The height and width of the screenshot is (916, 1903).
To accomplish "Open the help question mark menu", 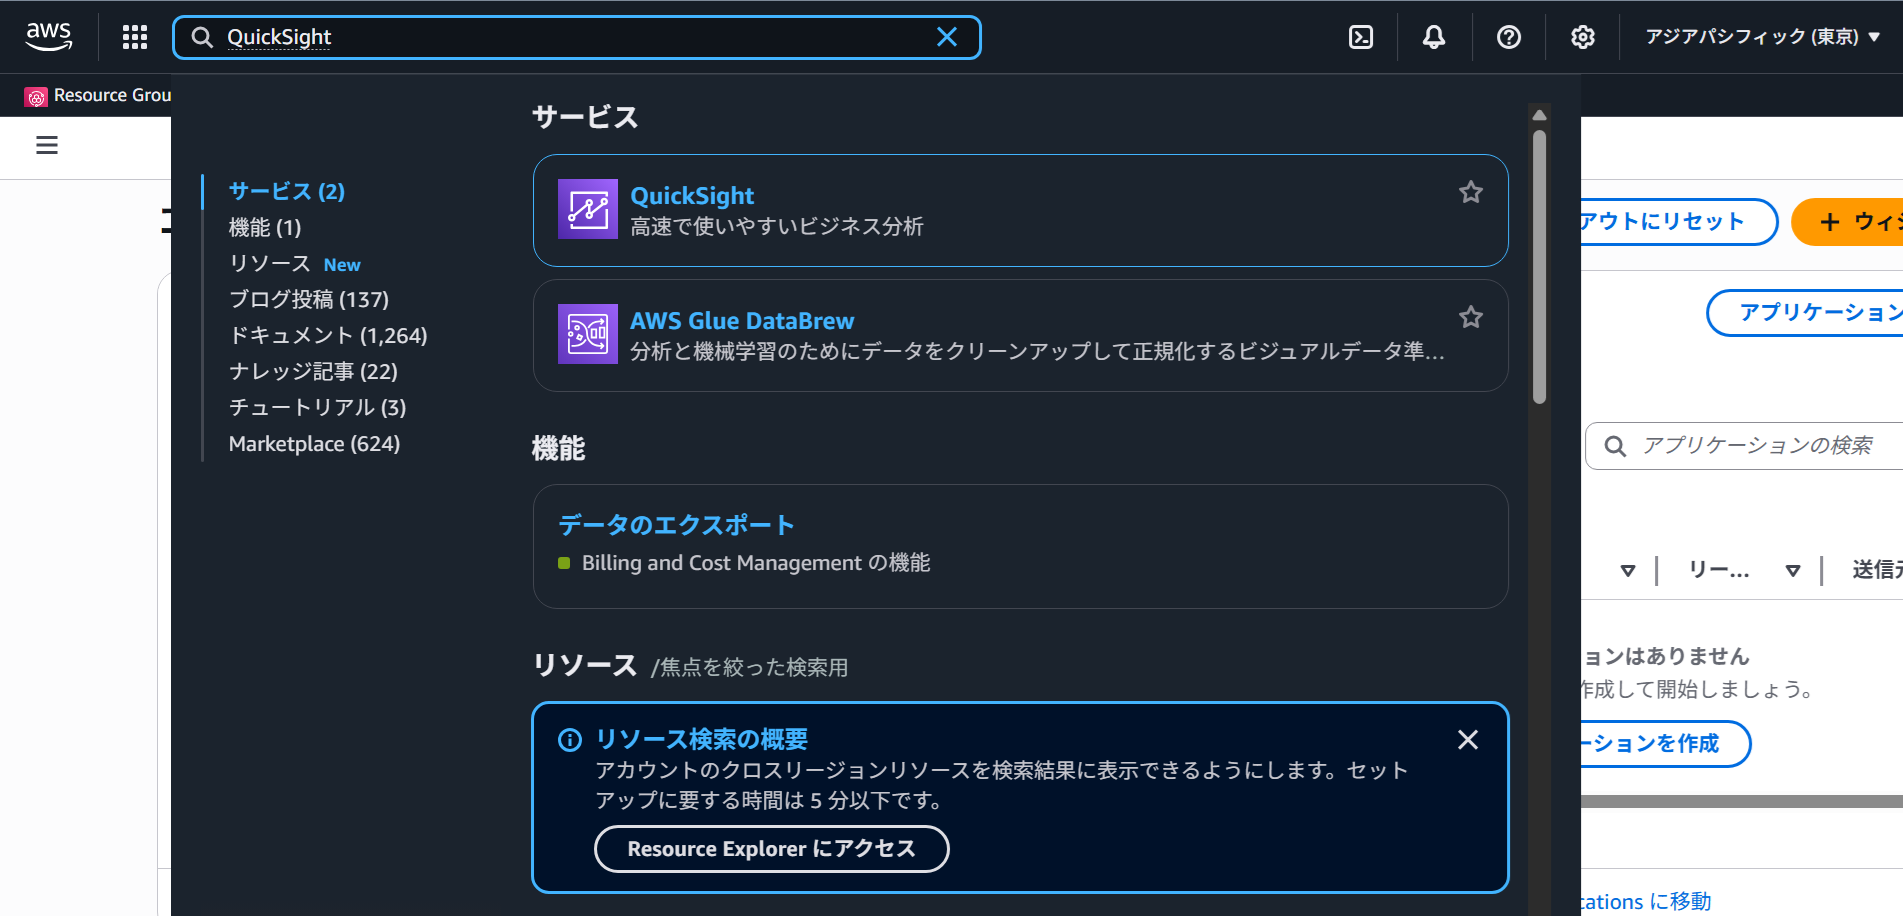I will 1508,38.
